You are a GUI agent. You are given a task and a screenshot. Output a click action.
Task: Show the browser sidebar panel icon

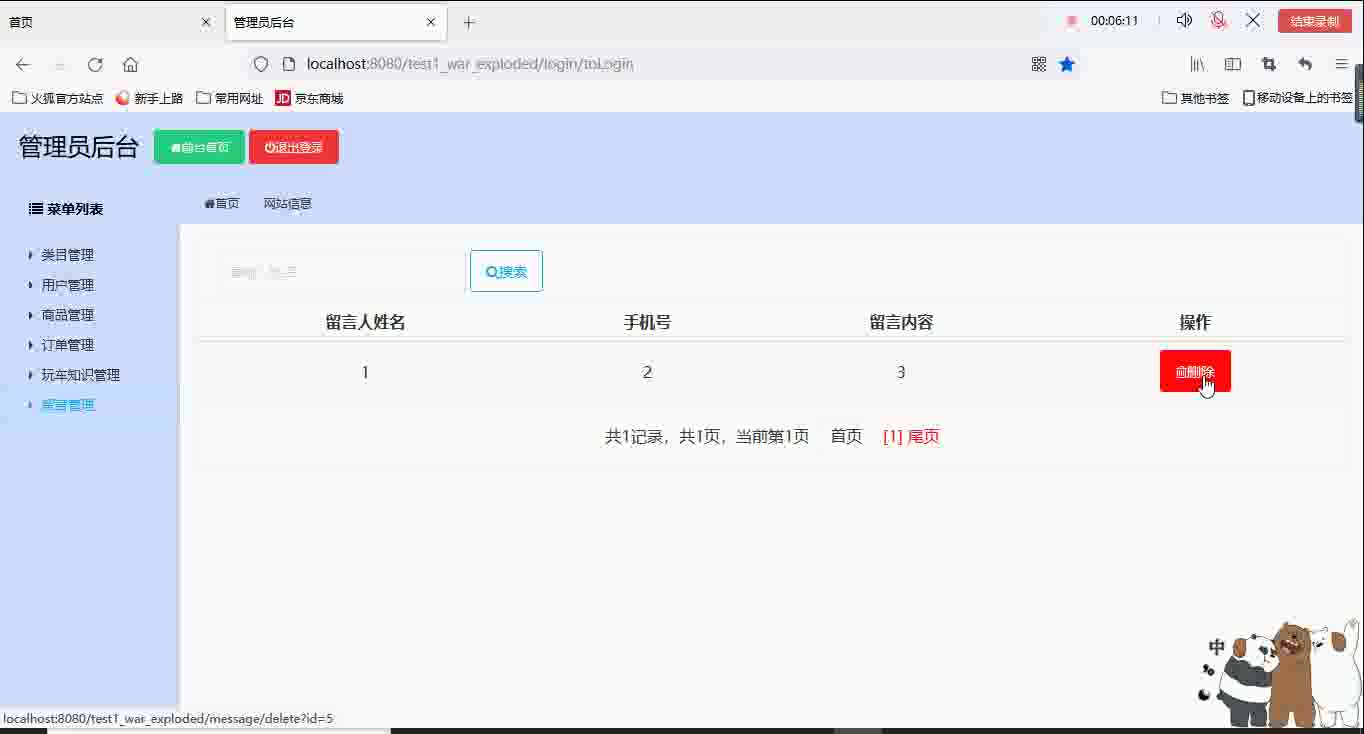pos(1233,64)
